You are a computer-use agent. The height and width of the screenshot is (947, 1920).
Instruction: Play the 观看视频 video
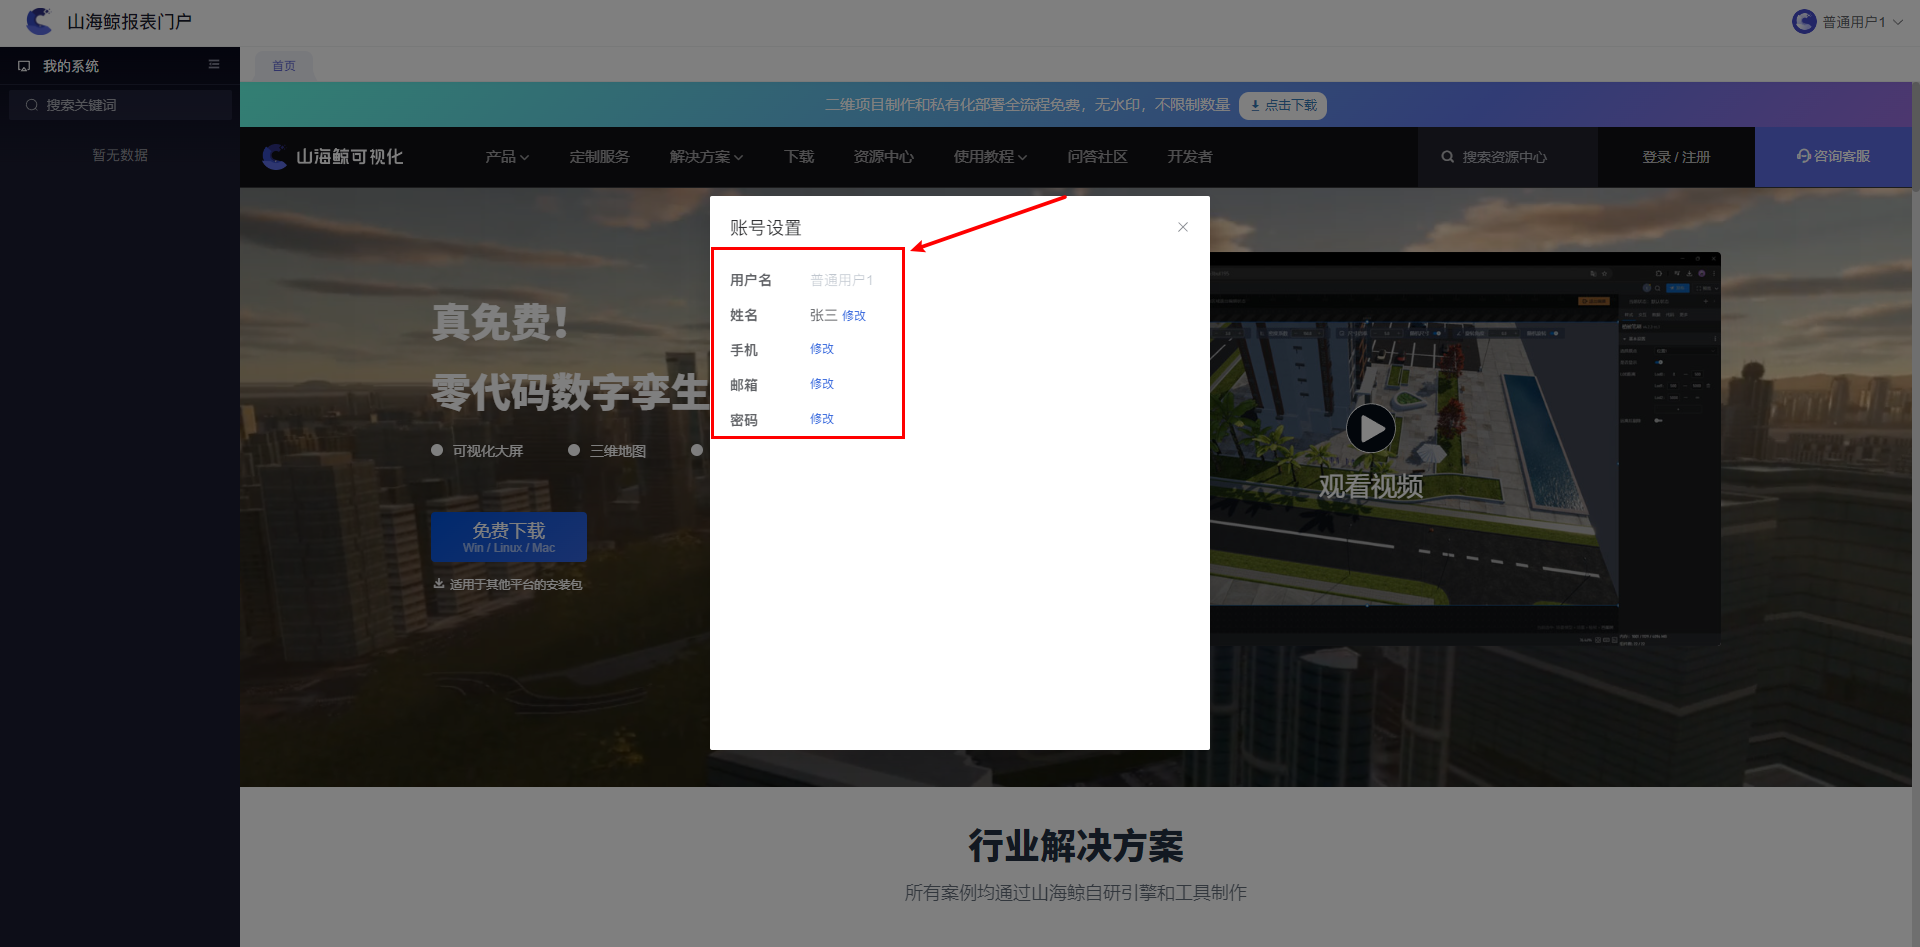pos(1370,428)
